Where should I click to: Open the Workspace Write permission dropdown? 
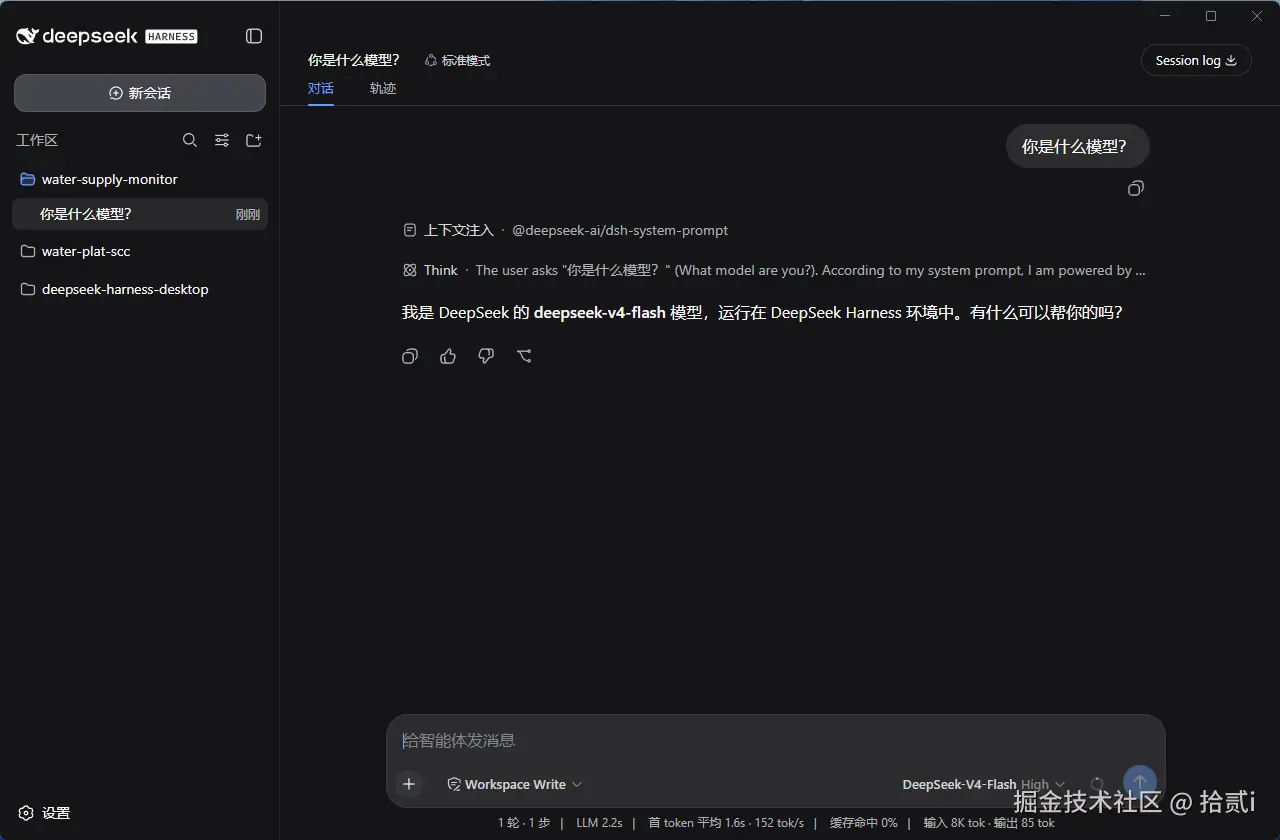(x=515, y=784)
